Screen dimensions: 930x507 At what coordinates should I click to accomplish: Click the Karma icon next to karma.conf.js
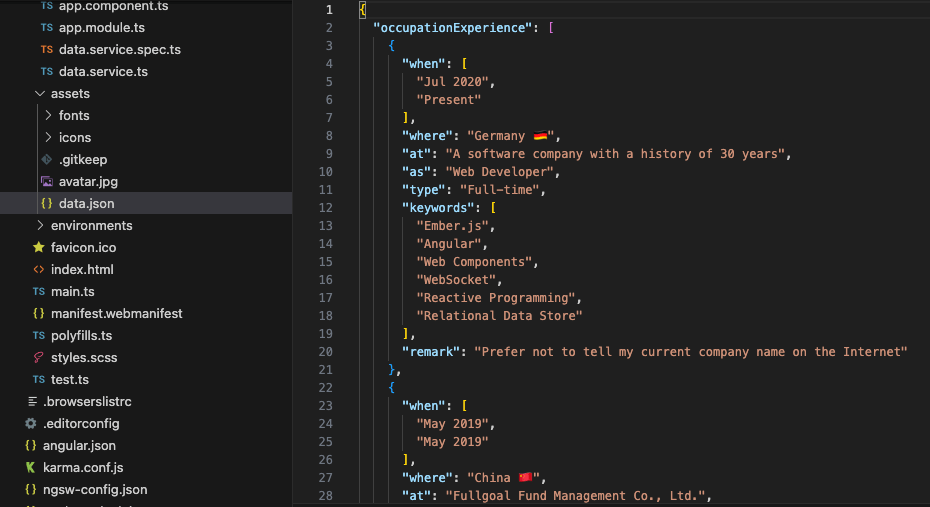(x=31, y=468)
